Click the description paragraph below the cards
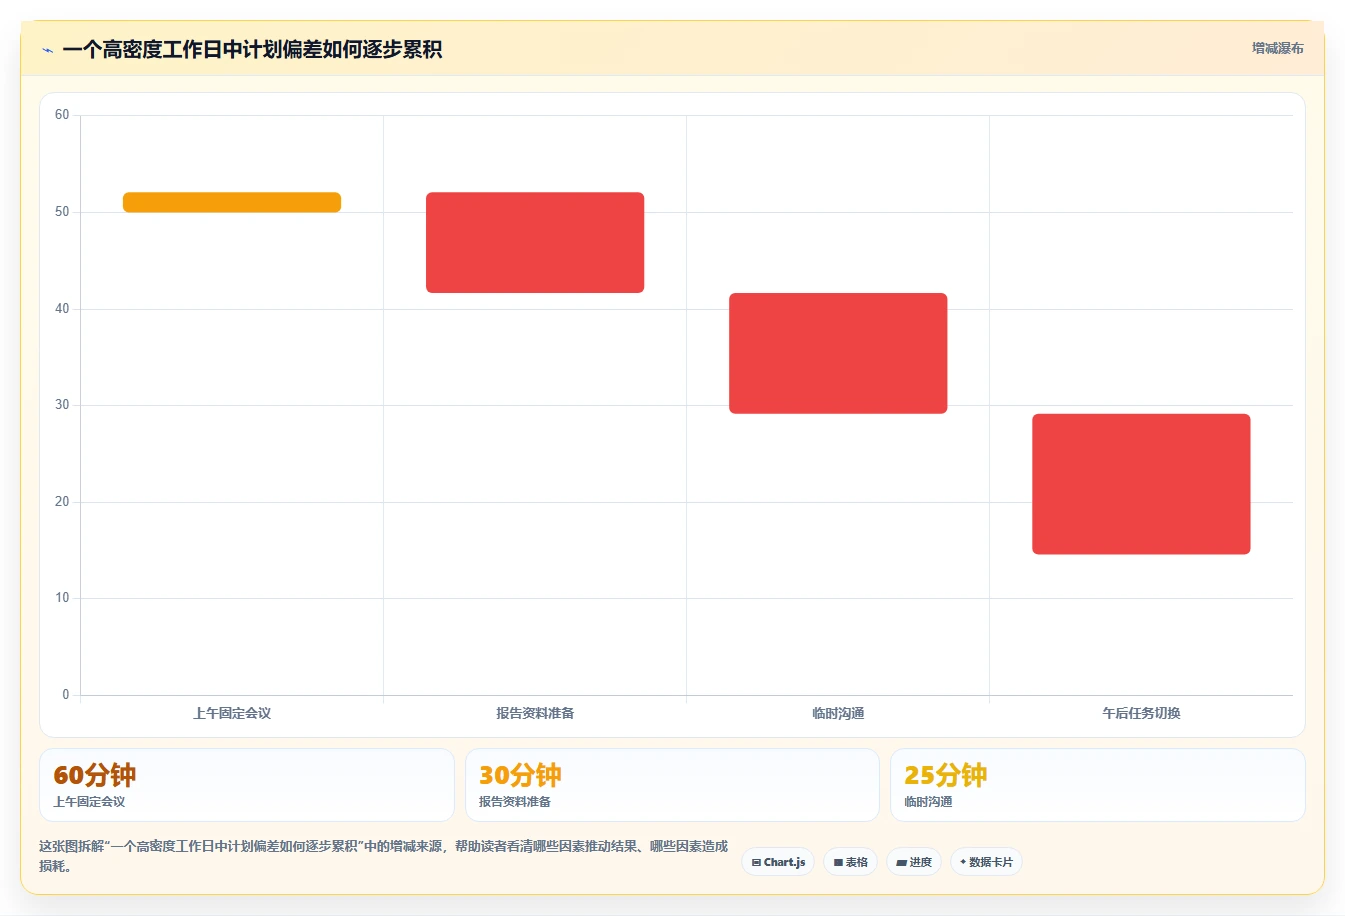Screen dimensions: 1345x916 (x=384, y=856)
